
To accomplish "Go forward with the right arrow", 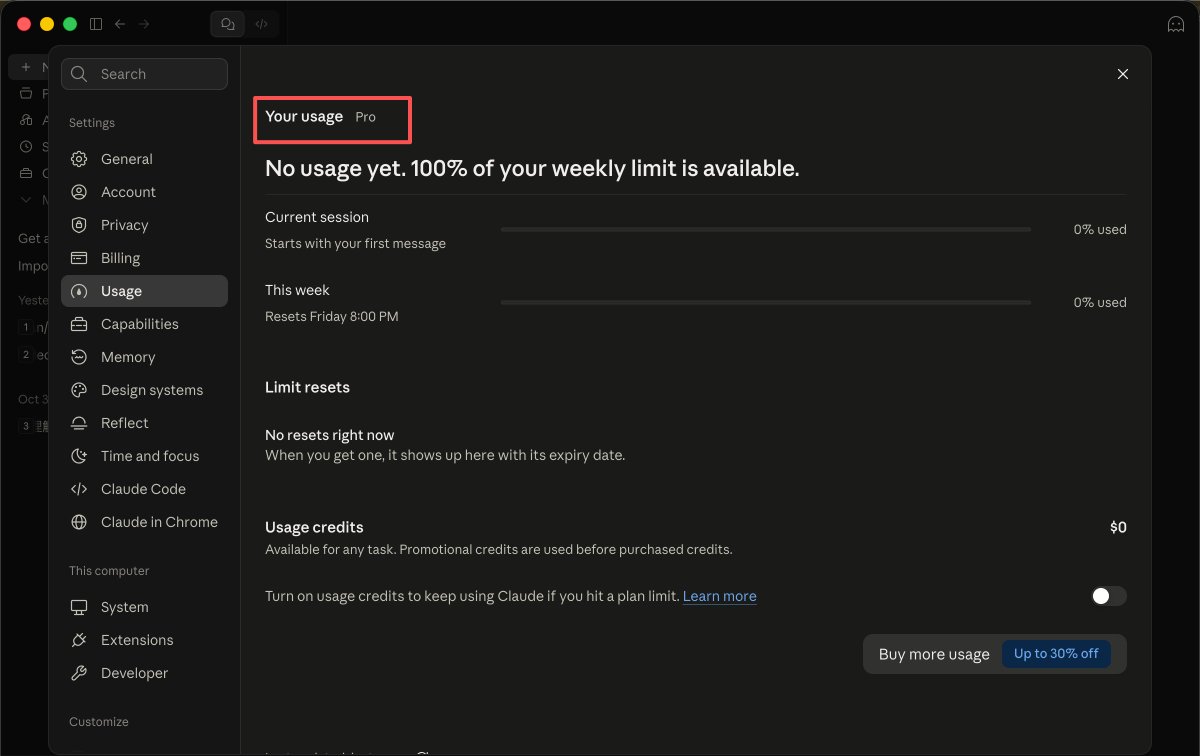I will tap(144, 24).
